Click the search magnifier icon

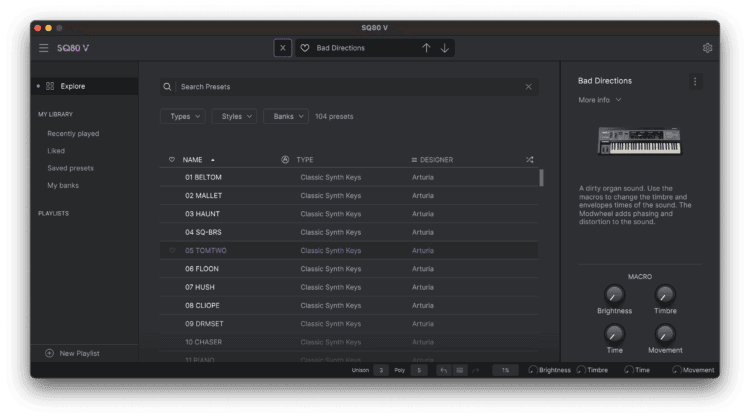click(167, 87)
